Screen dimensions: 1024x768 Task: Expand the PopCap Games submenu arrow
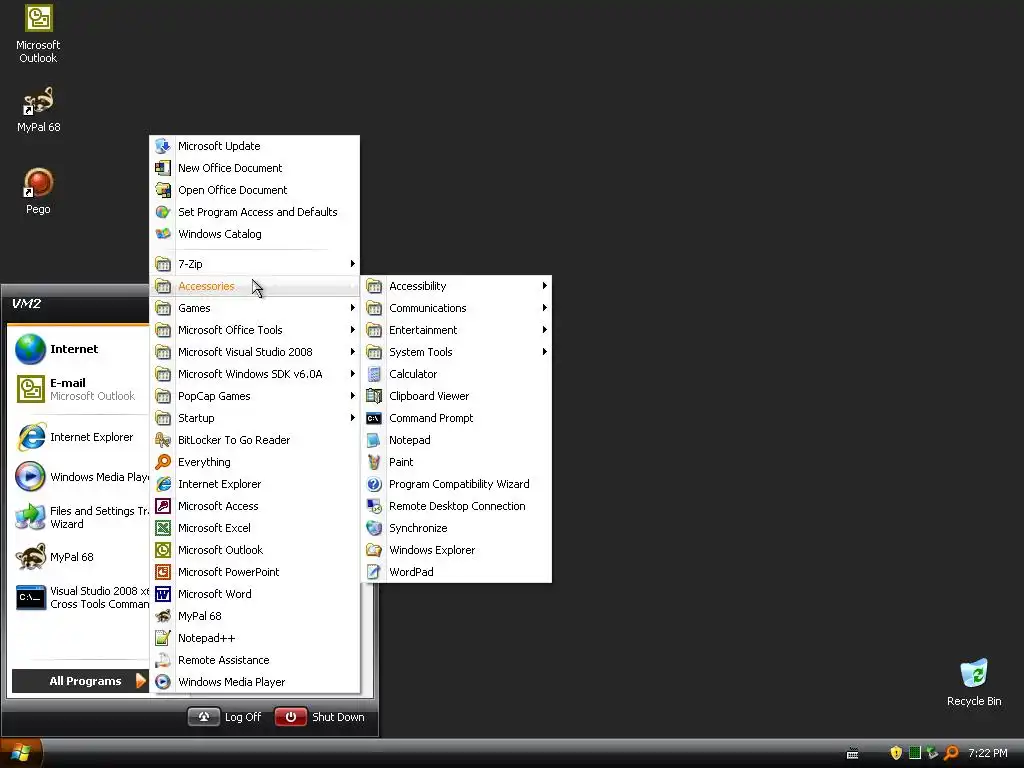tap(353, 396)
